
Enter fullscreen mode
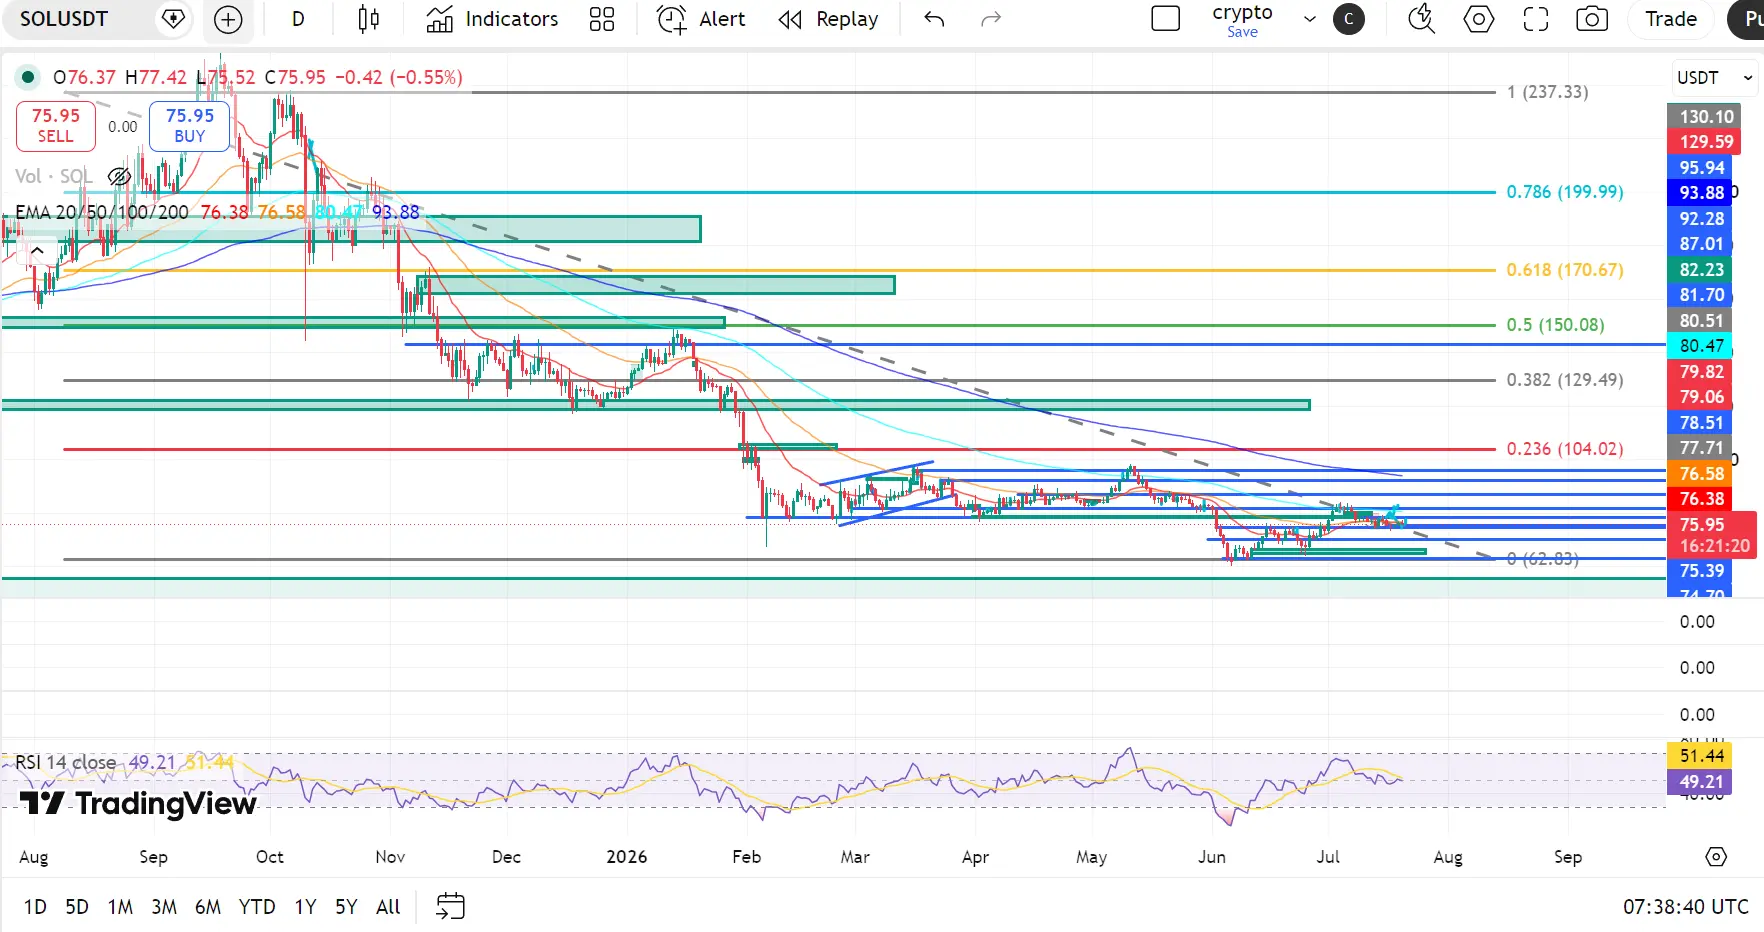point(1536,19)
